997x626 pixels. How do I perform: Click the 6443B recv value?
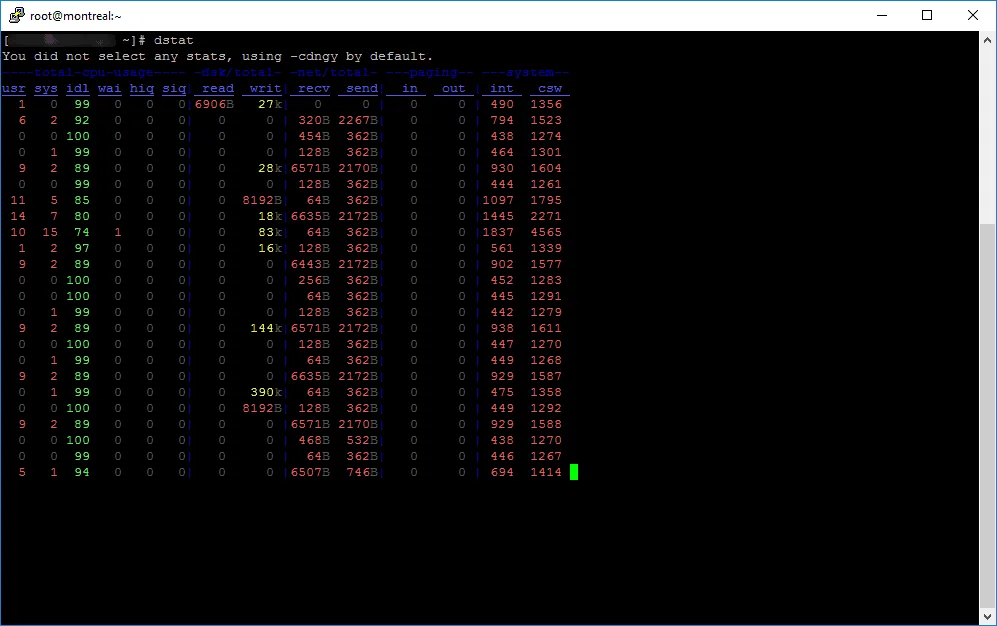310,264
